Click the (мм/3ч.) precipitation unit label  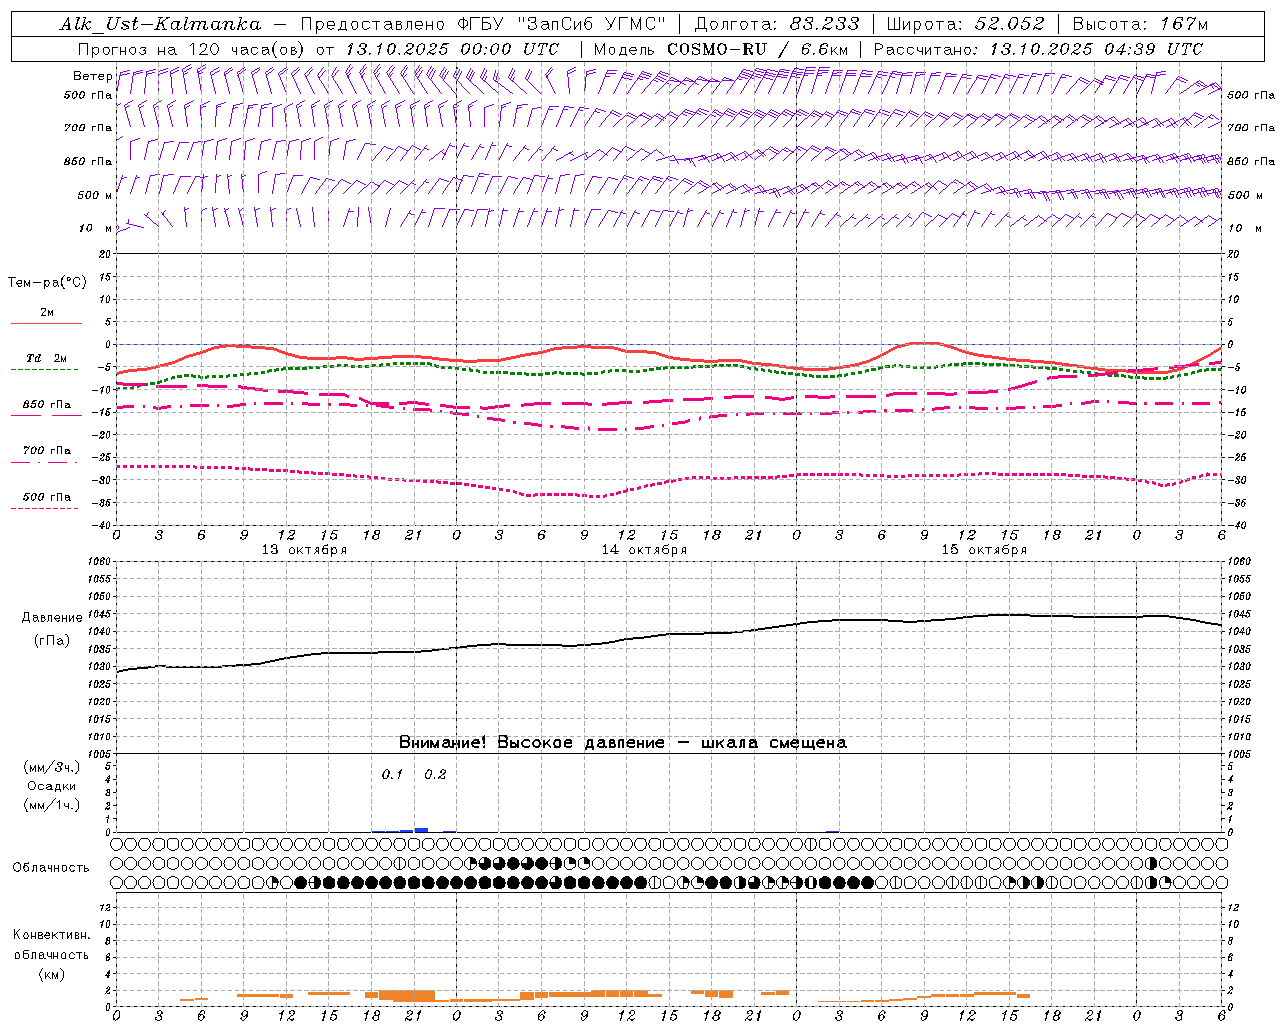point(51,767)
